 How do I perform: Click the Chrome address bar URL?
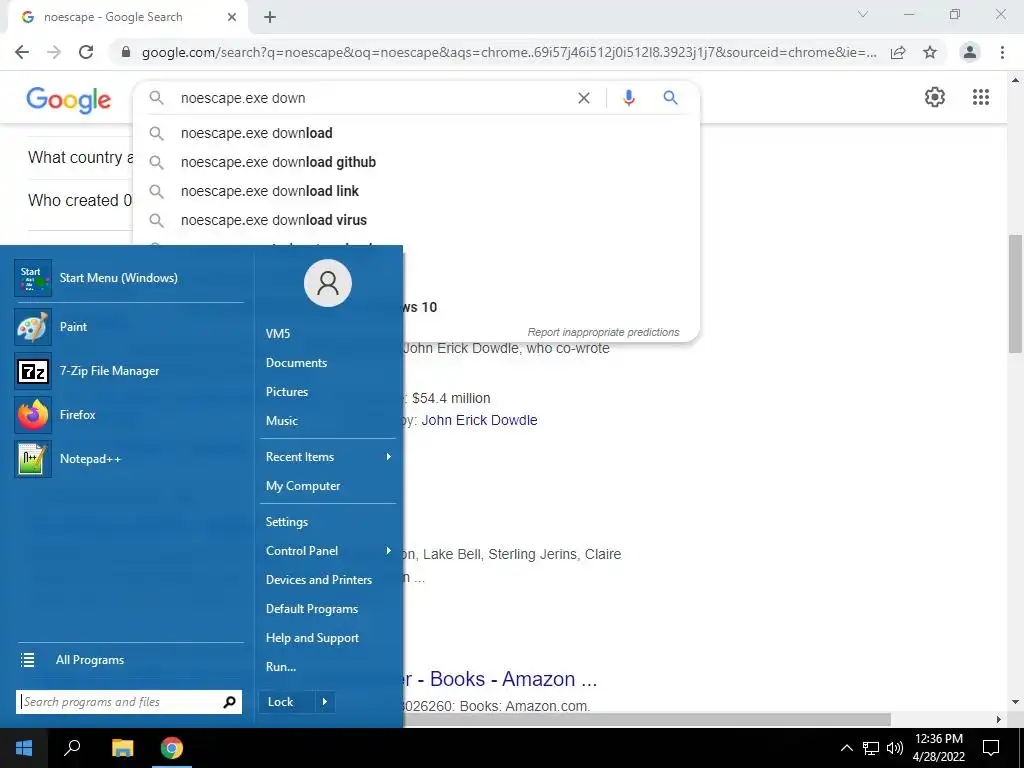point(509,52)
